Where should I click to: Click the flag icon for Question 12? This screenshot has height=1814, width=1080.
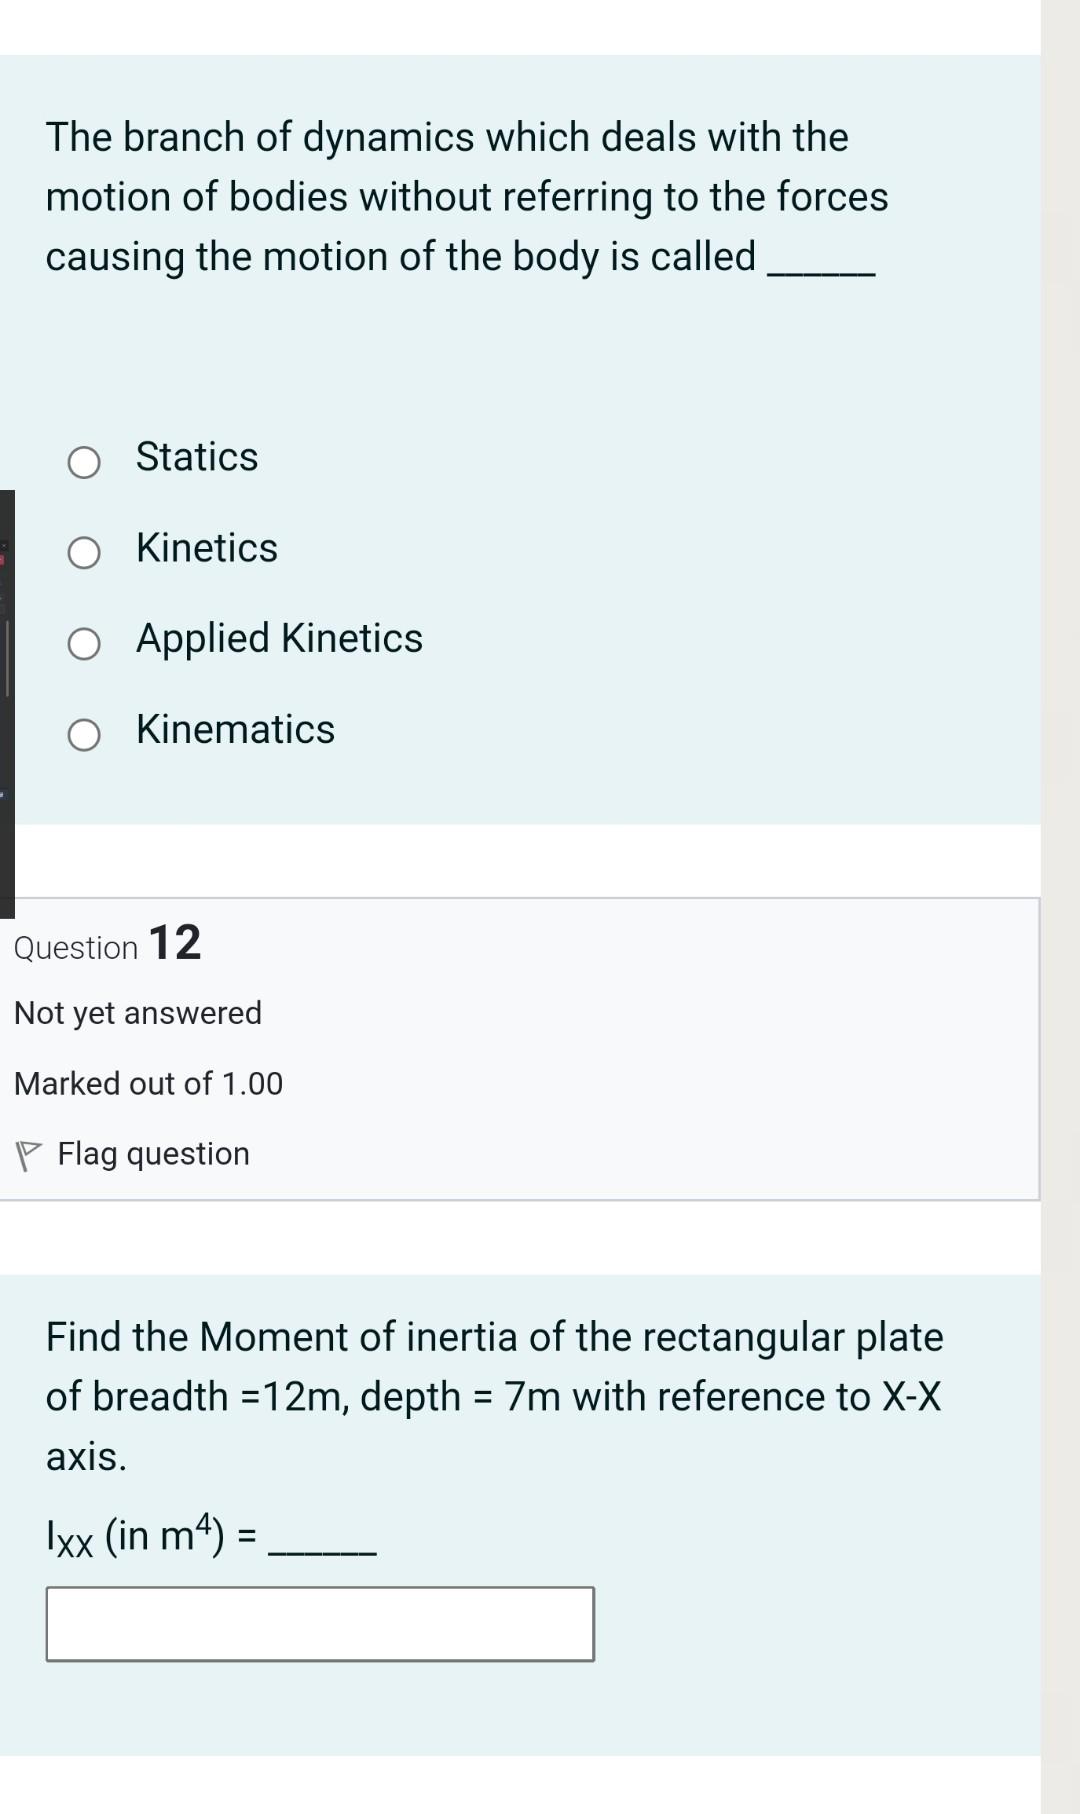[x=28, y=1156]
